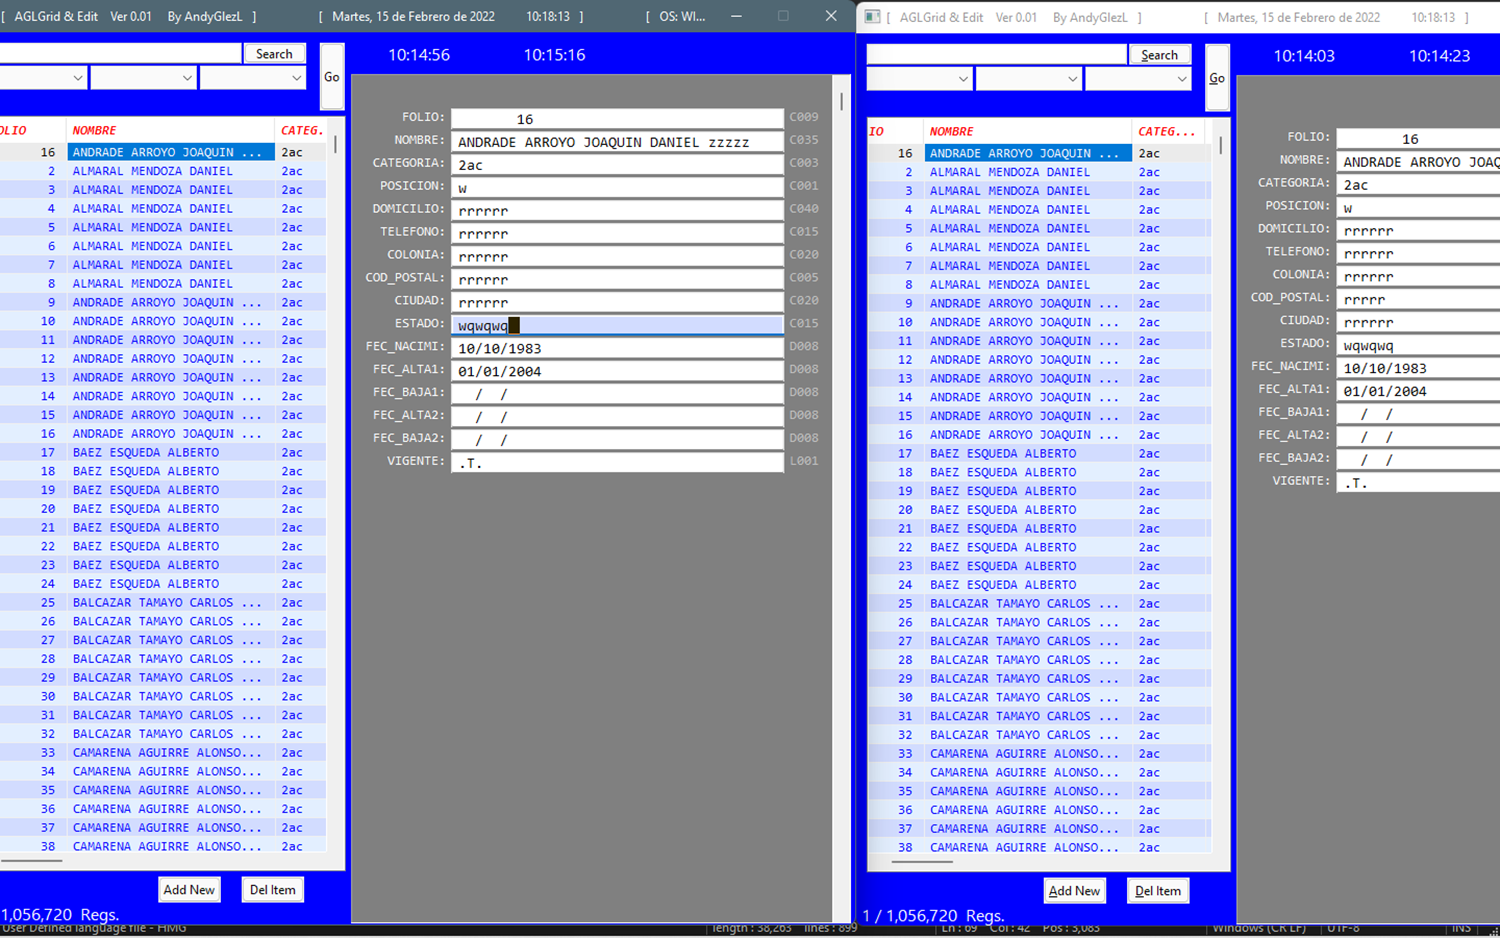Click the detail form's vertical scrollbar
This screenshot has height=938, width=1500.
click(842, 100)
